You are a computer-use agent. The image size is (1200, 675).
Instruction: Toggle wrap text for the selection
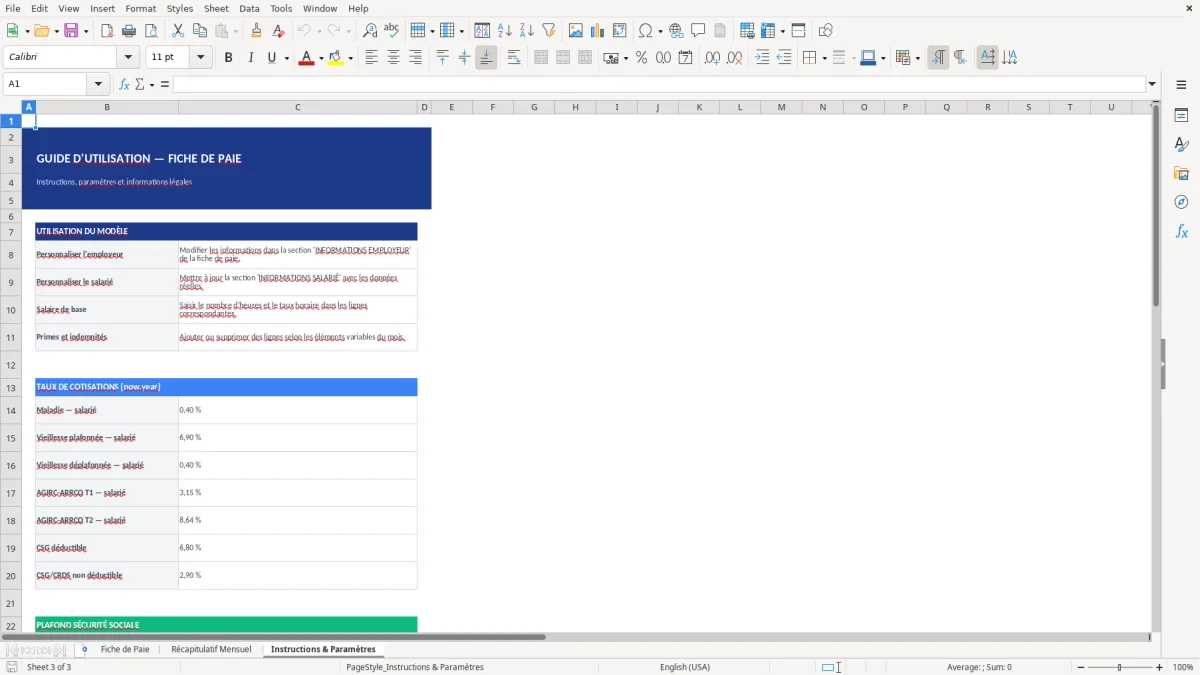click(x=513, y=57)
